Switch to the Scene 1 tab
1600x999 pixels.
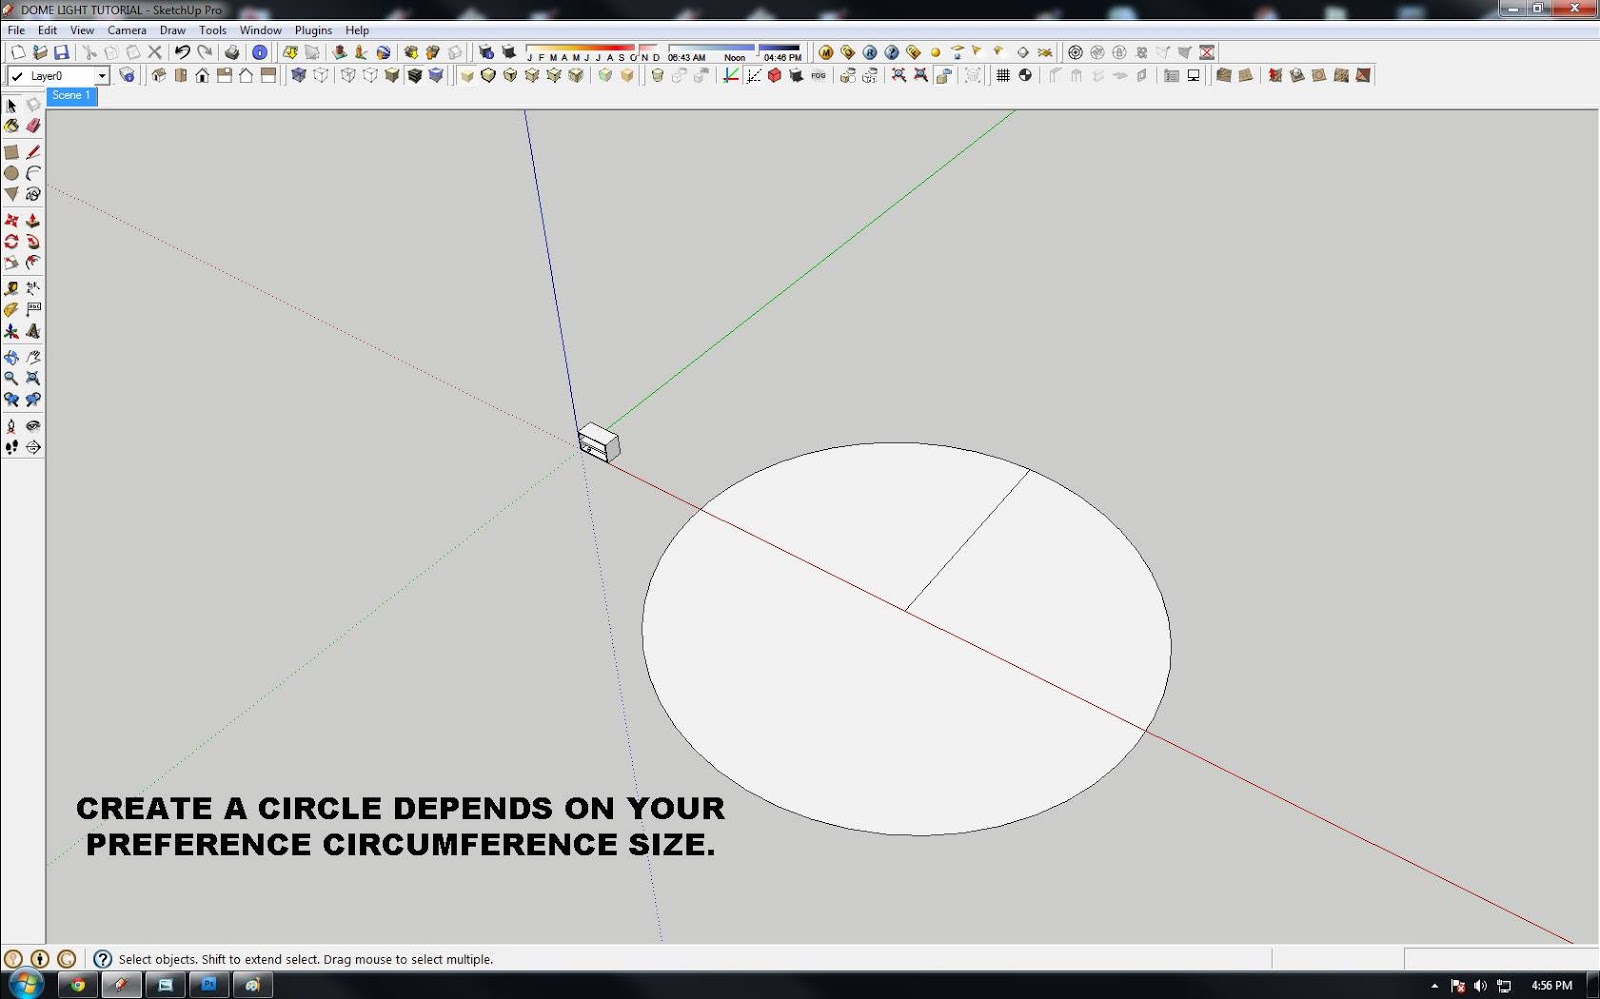70,96
